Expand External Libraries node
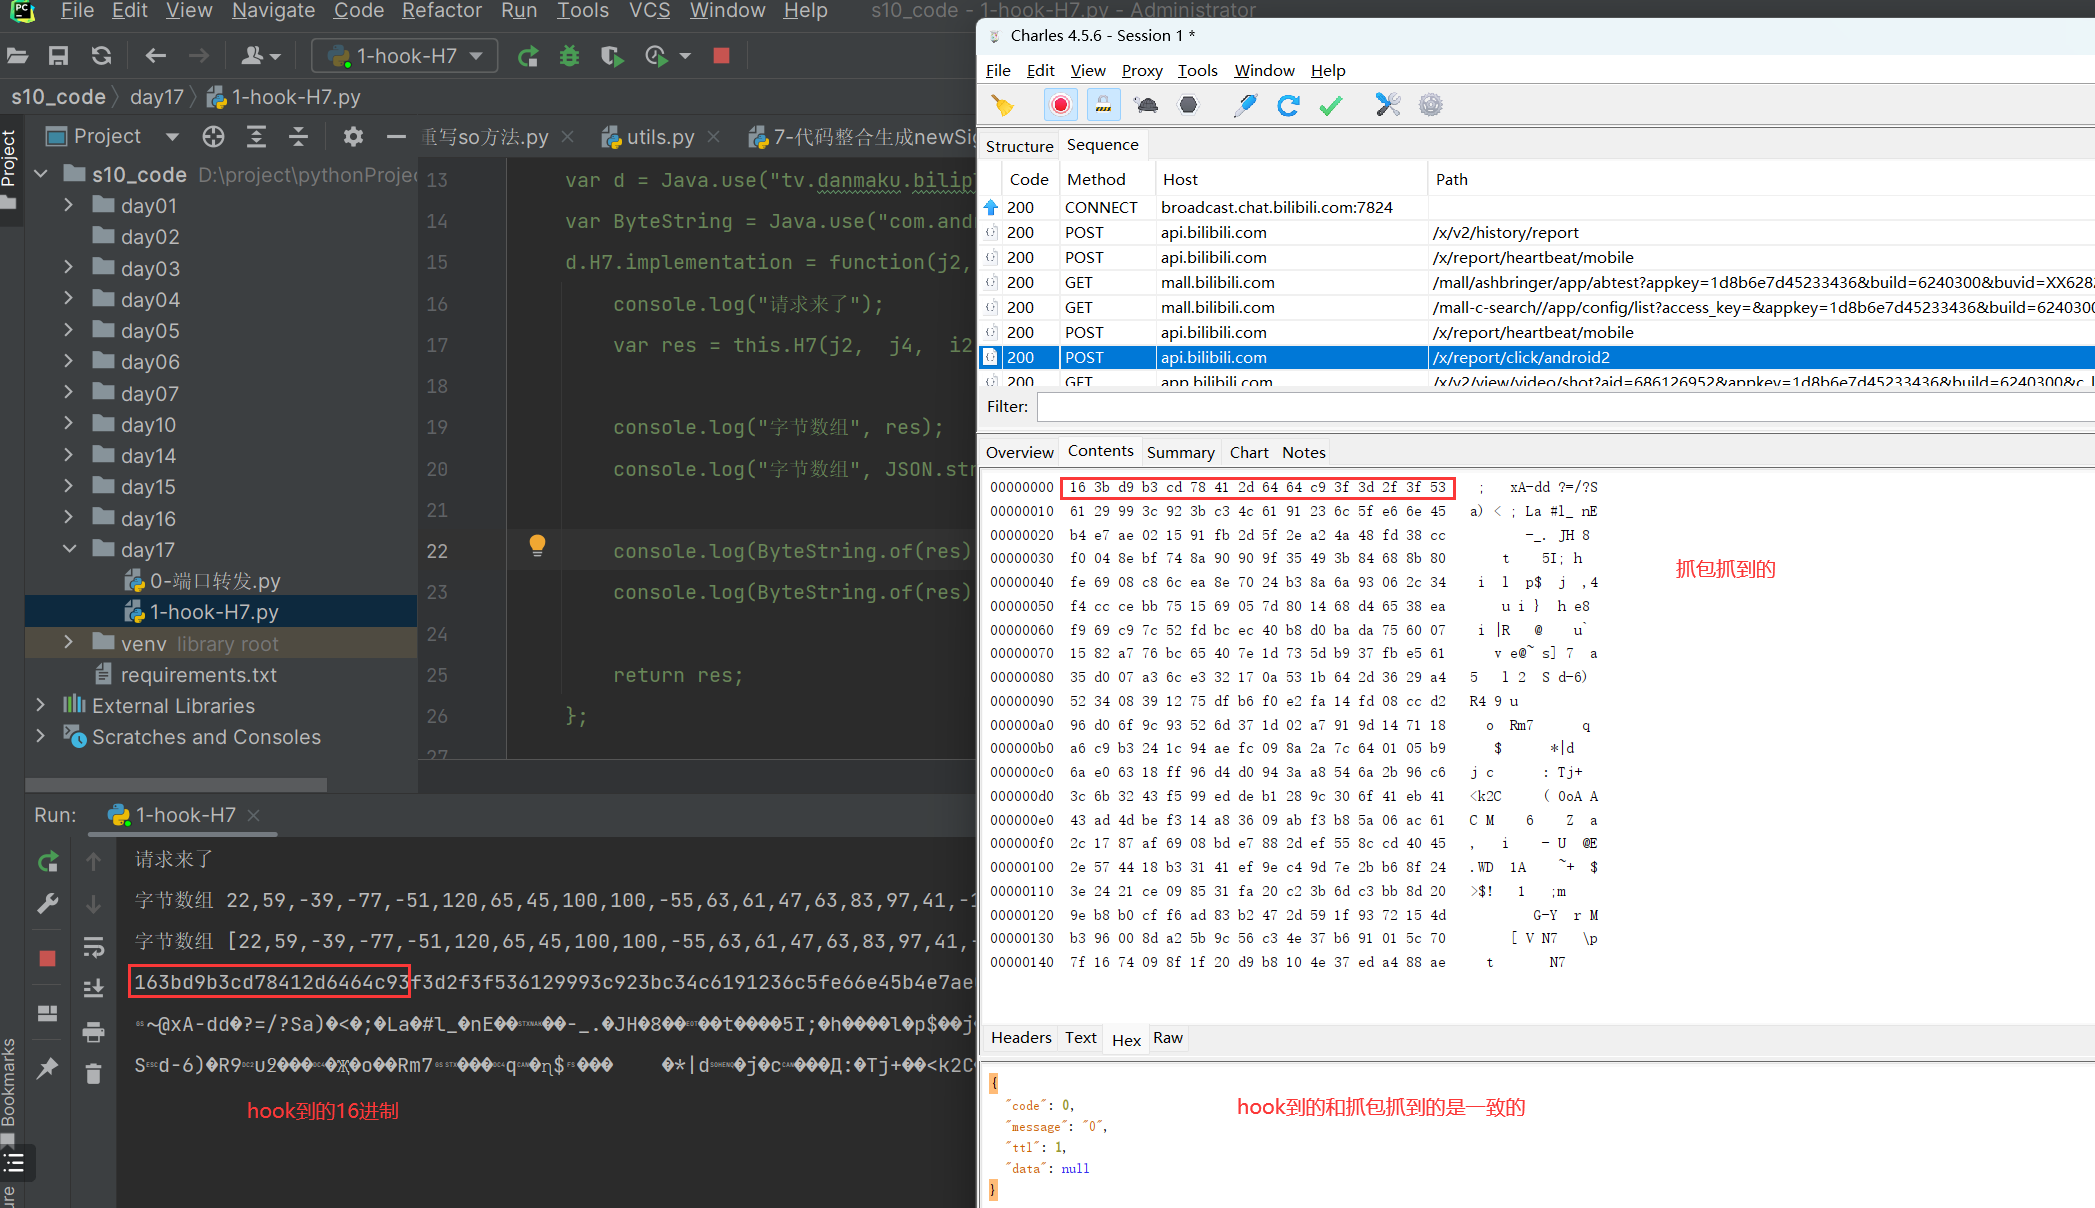 click(x=40, y=705)
